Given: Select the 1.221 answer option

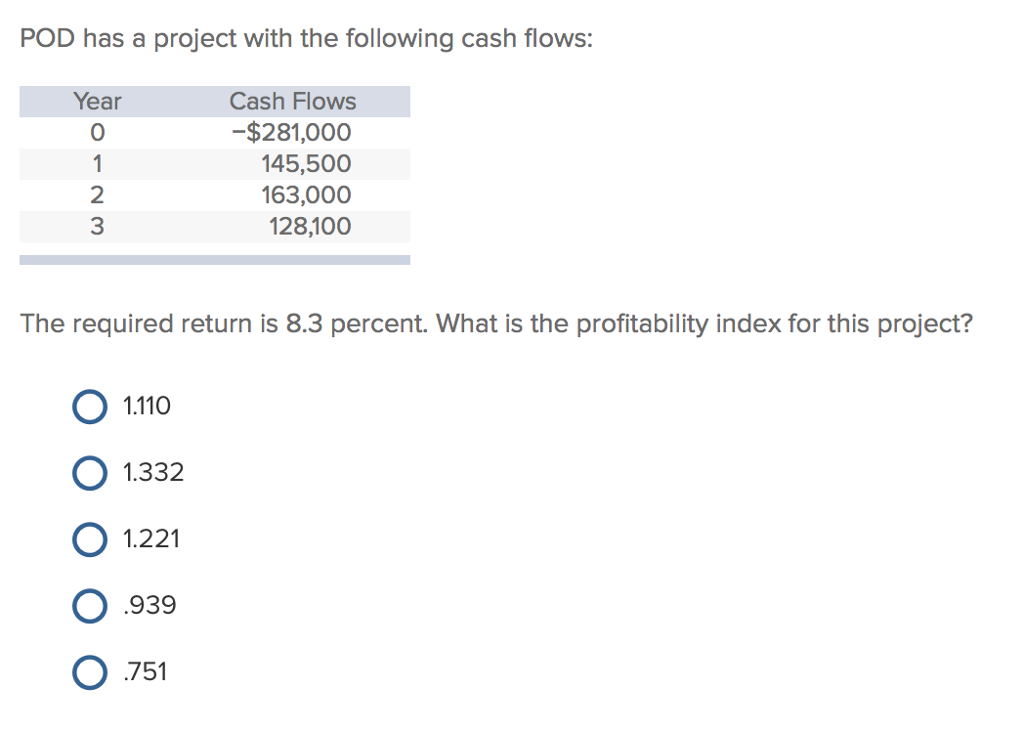Looking at the screenshot, I should click(x=90, y=539).
